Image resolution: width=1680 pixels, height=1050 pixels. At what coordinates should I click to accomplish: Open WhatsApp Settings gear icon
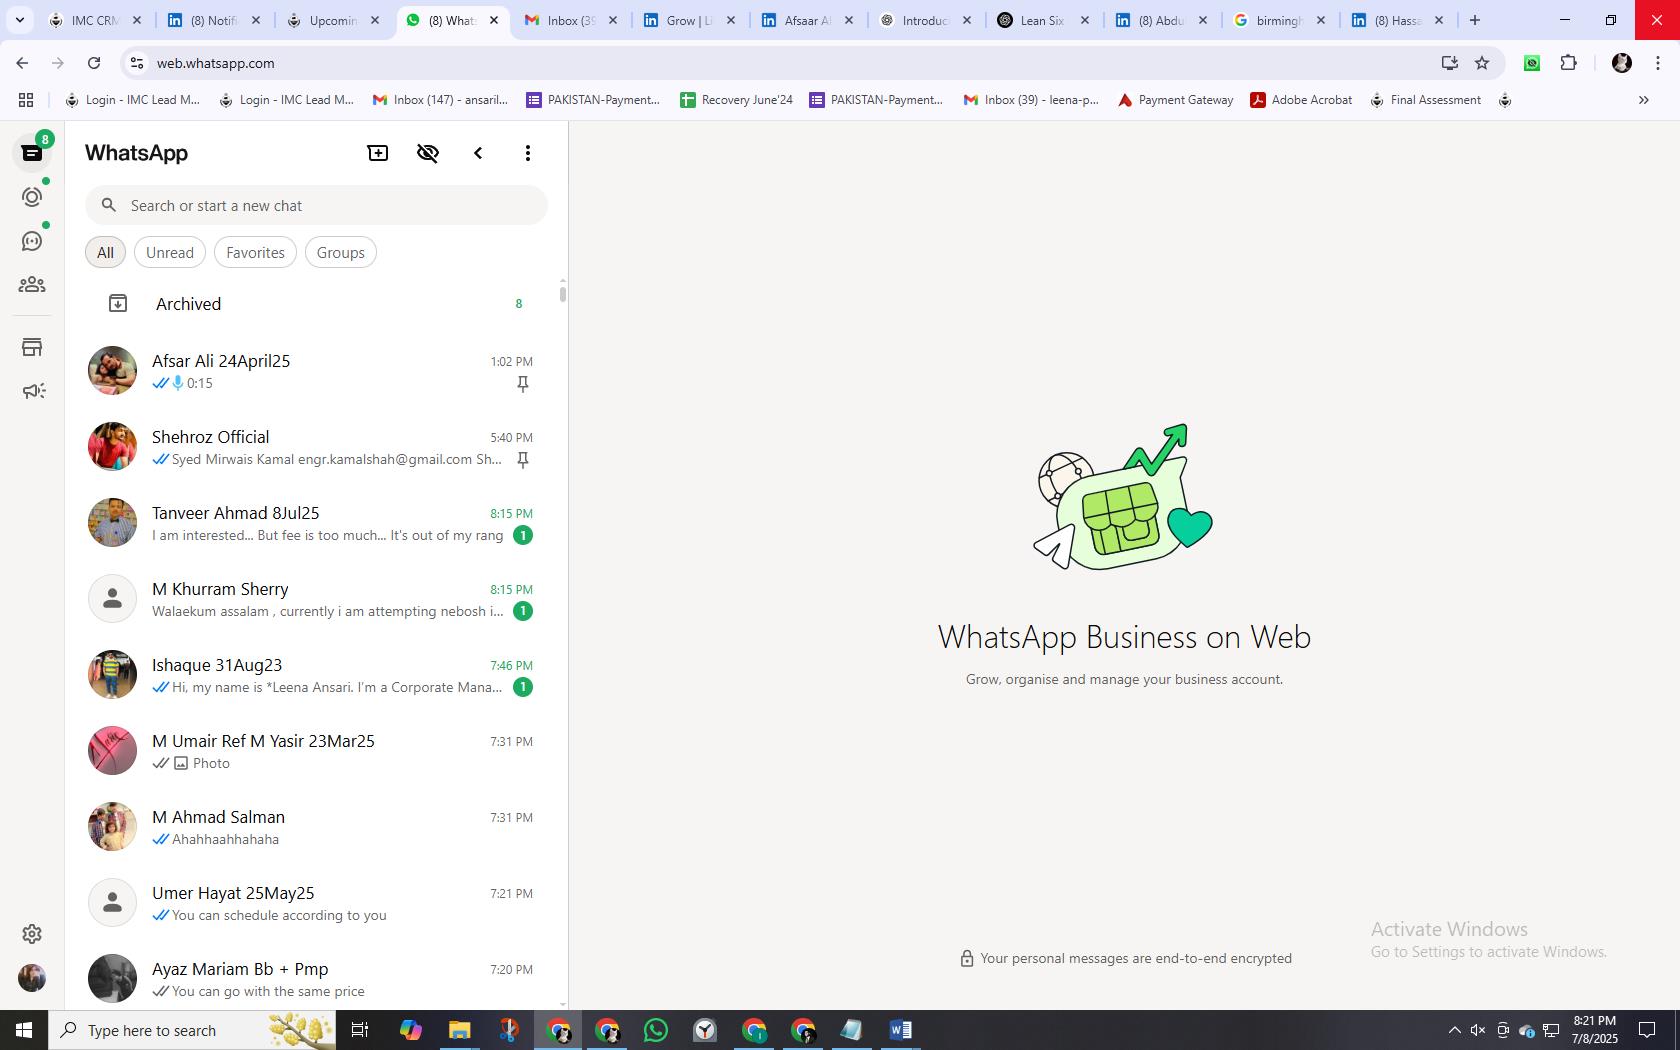tap(32, 934)
